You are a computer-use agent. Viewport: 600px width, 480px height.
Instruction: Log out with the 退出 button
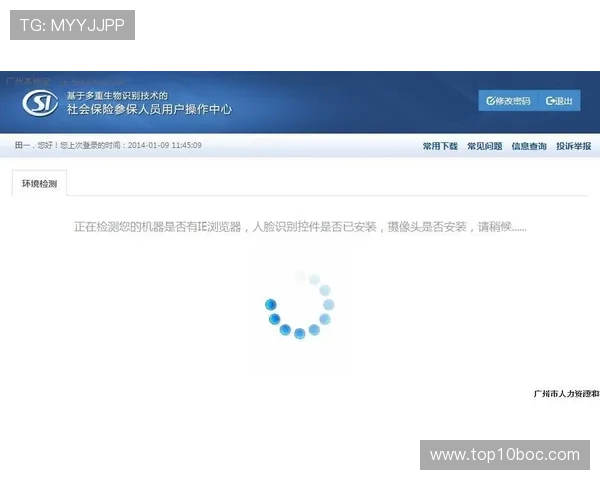559,101
